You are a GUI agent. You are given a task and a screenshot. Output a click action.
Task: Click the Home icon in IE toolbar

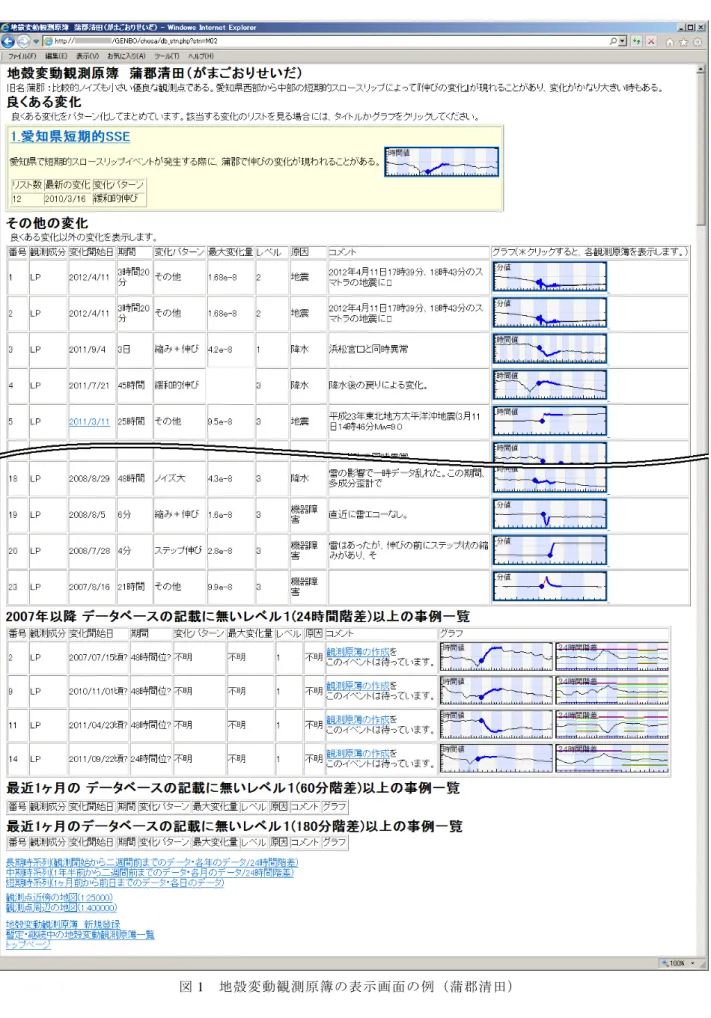pyautogui.click(x=670, y=42)
